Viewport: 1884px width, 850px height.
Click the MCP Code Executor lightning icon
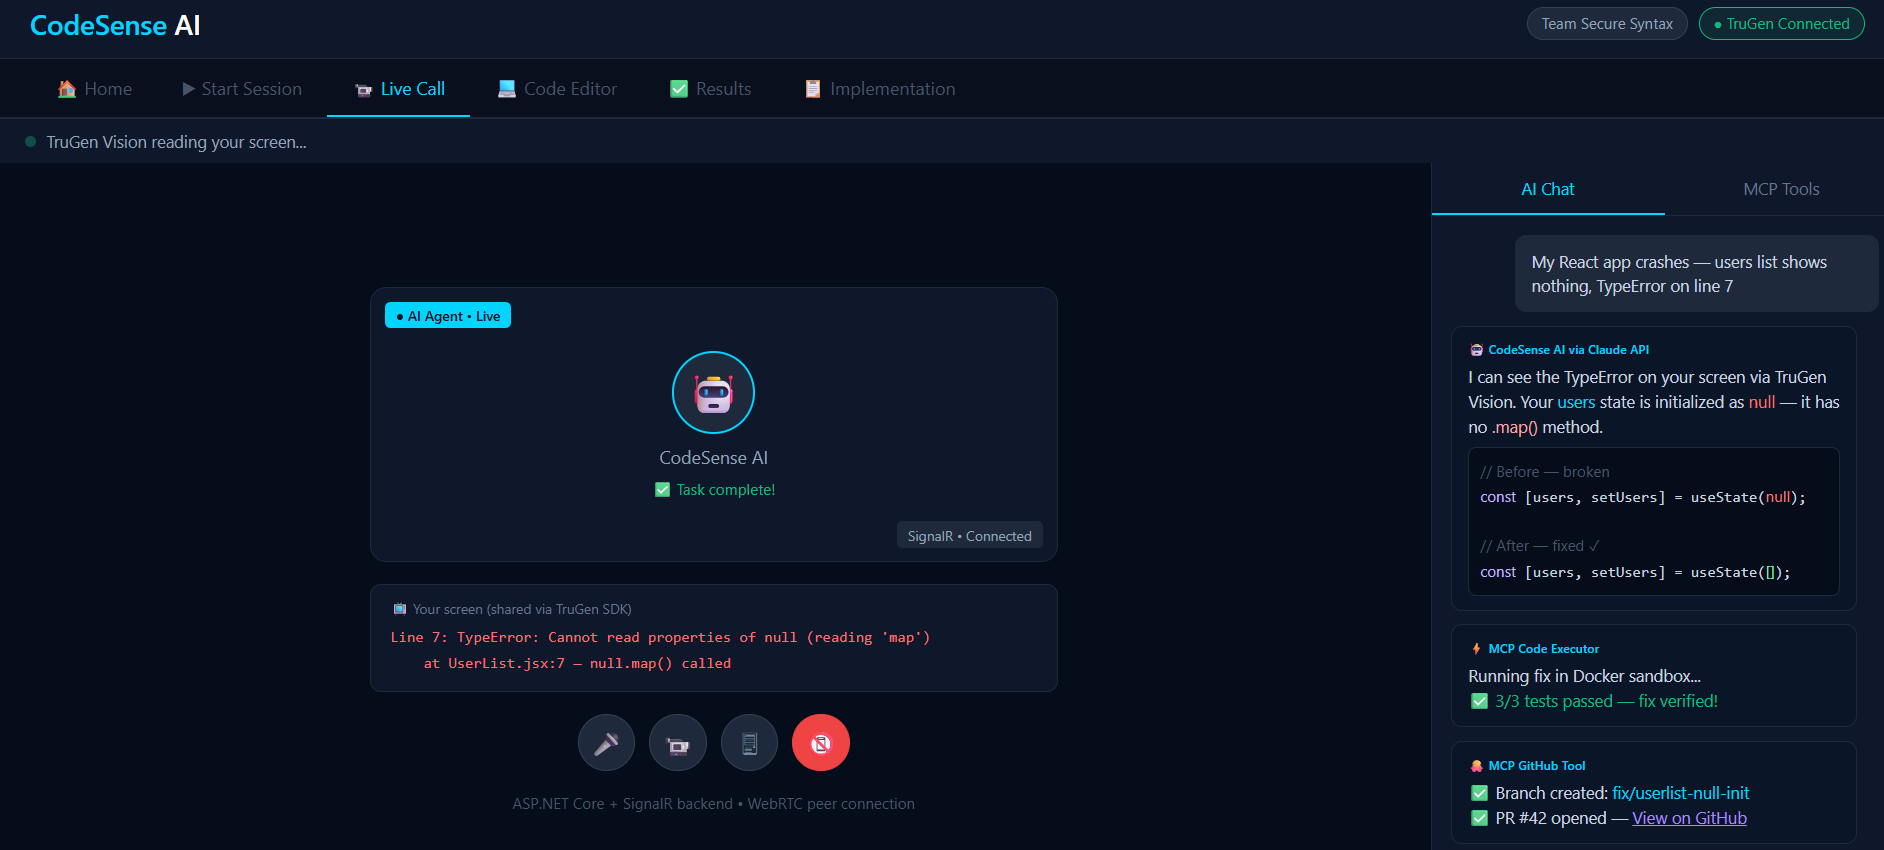(x=1476, y=649)
